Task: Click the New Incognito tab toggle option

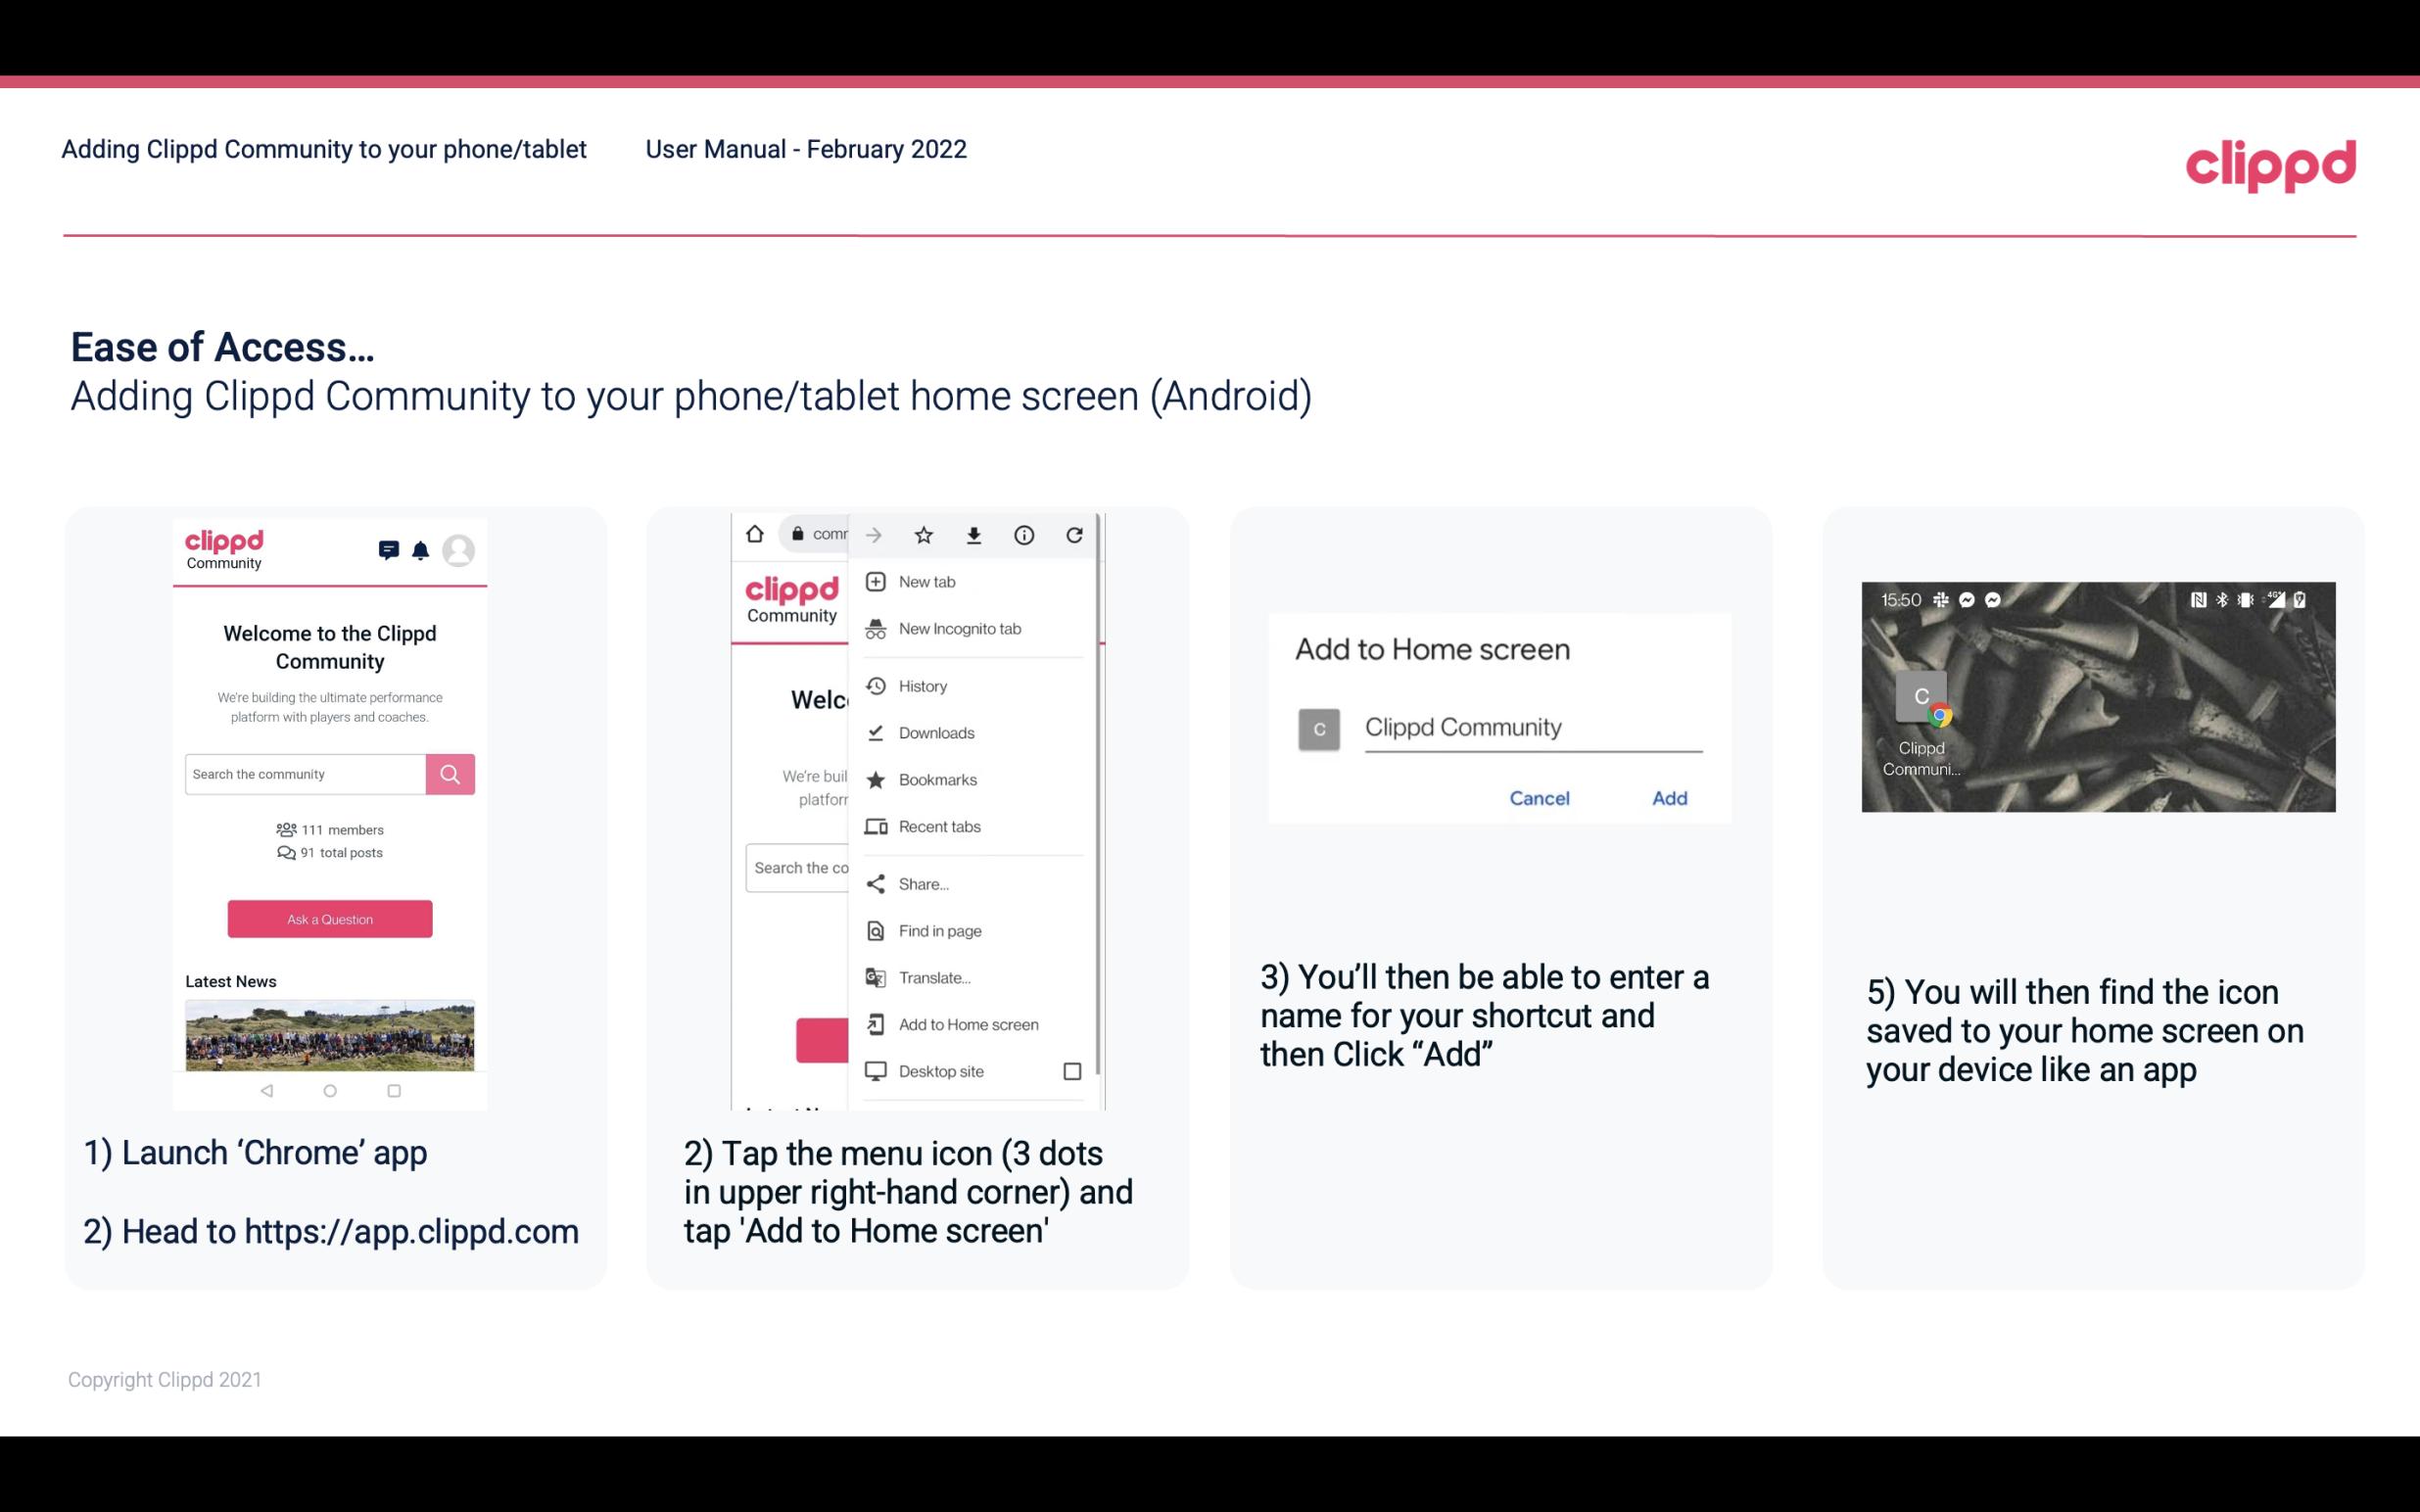Action: [958, 629]
